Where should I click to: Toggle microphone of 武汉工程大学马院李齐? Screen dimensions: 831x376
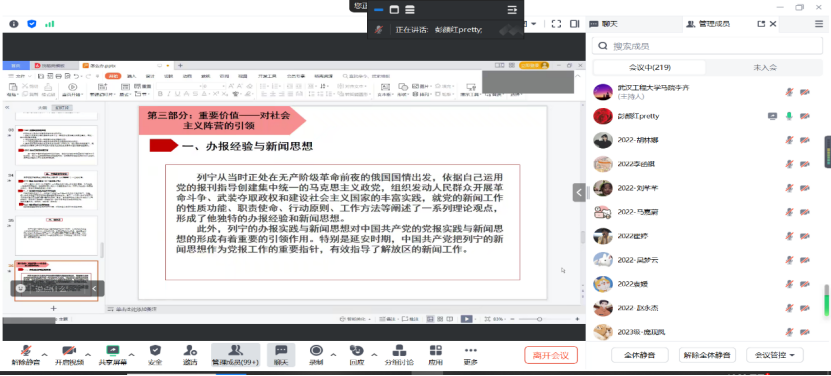click(x=789, y=92)
